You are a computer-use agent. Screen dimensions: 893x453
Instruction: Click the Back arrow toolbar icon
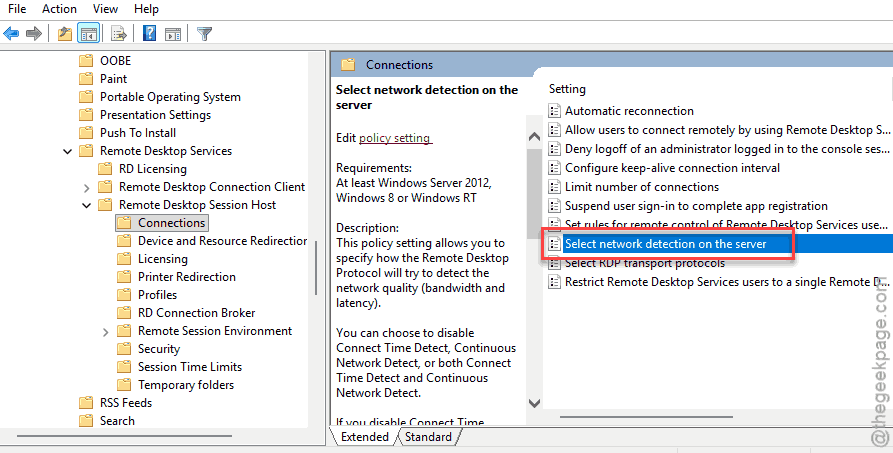point(11,34)
